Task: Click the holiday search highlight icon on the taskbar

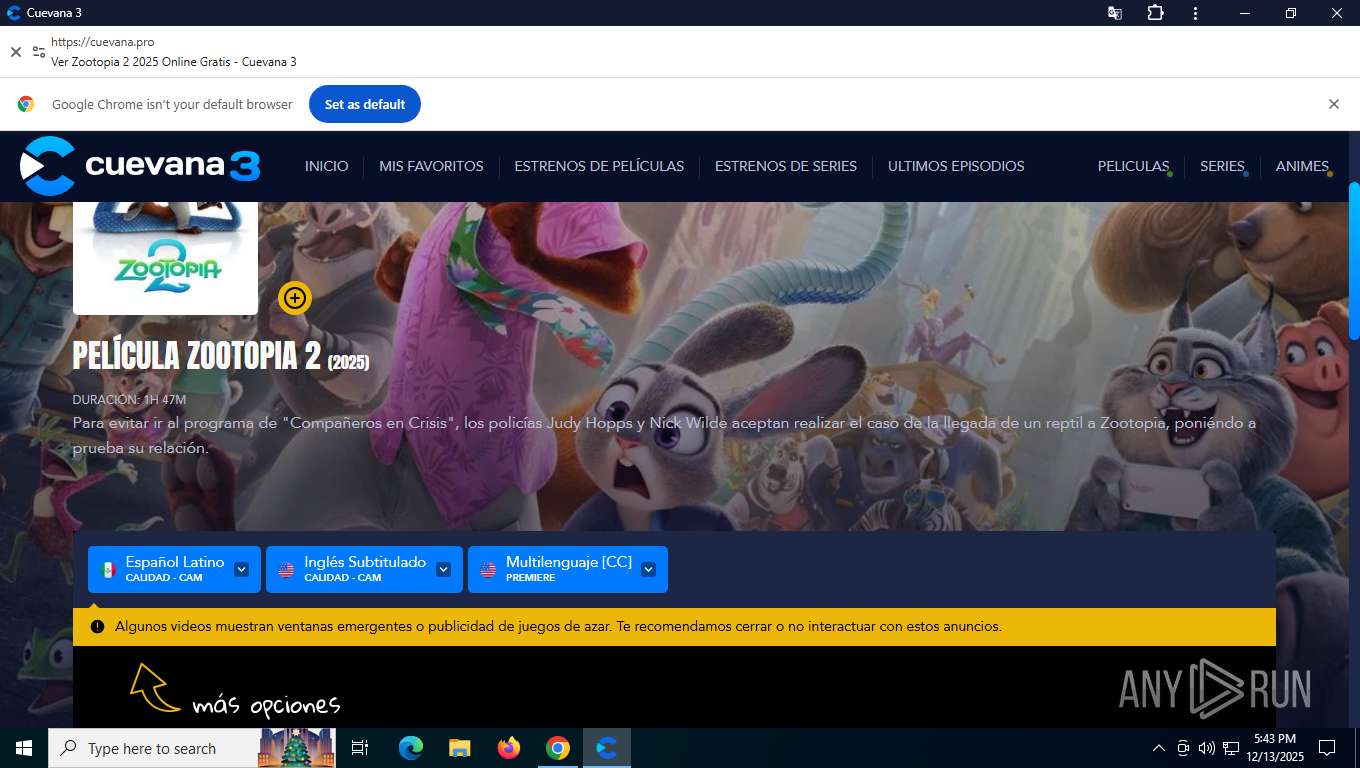Action: 297,748
